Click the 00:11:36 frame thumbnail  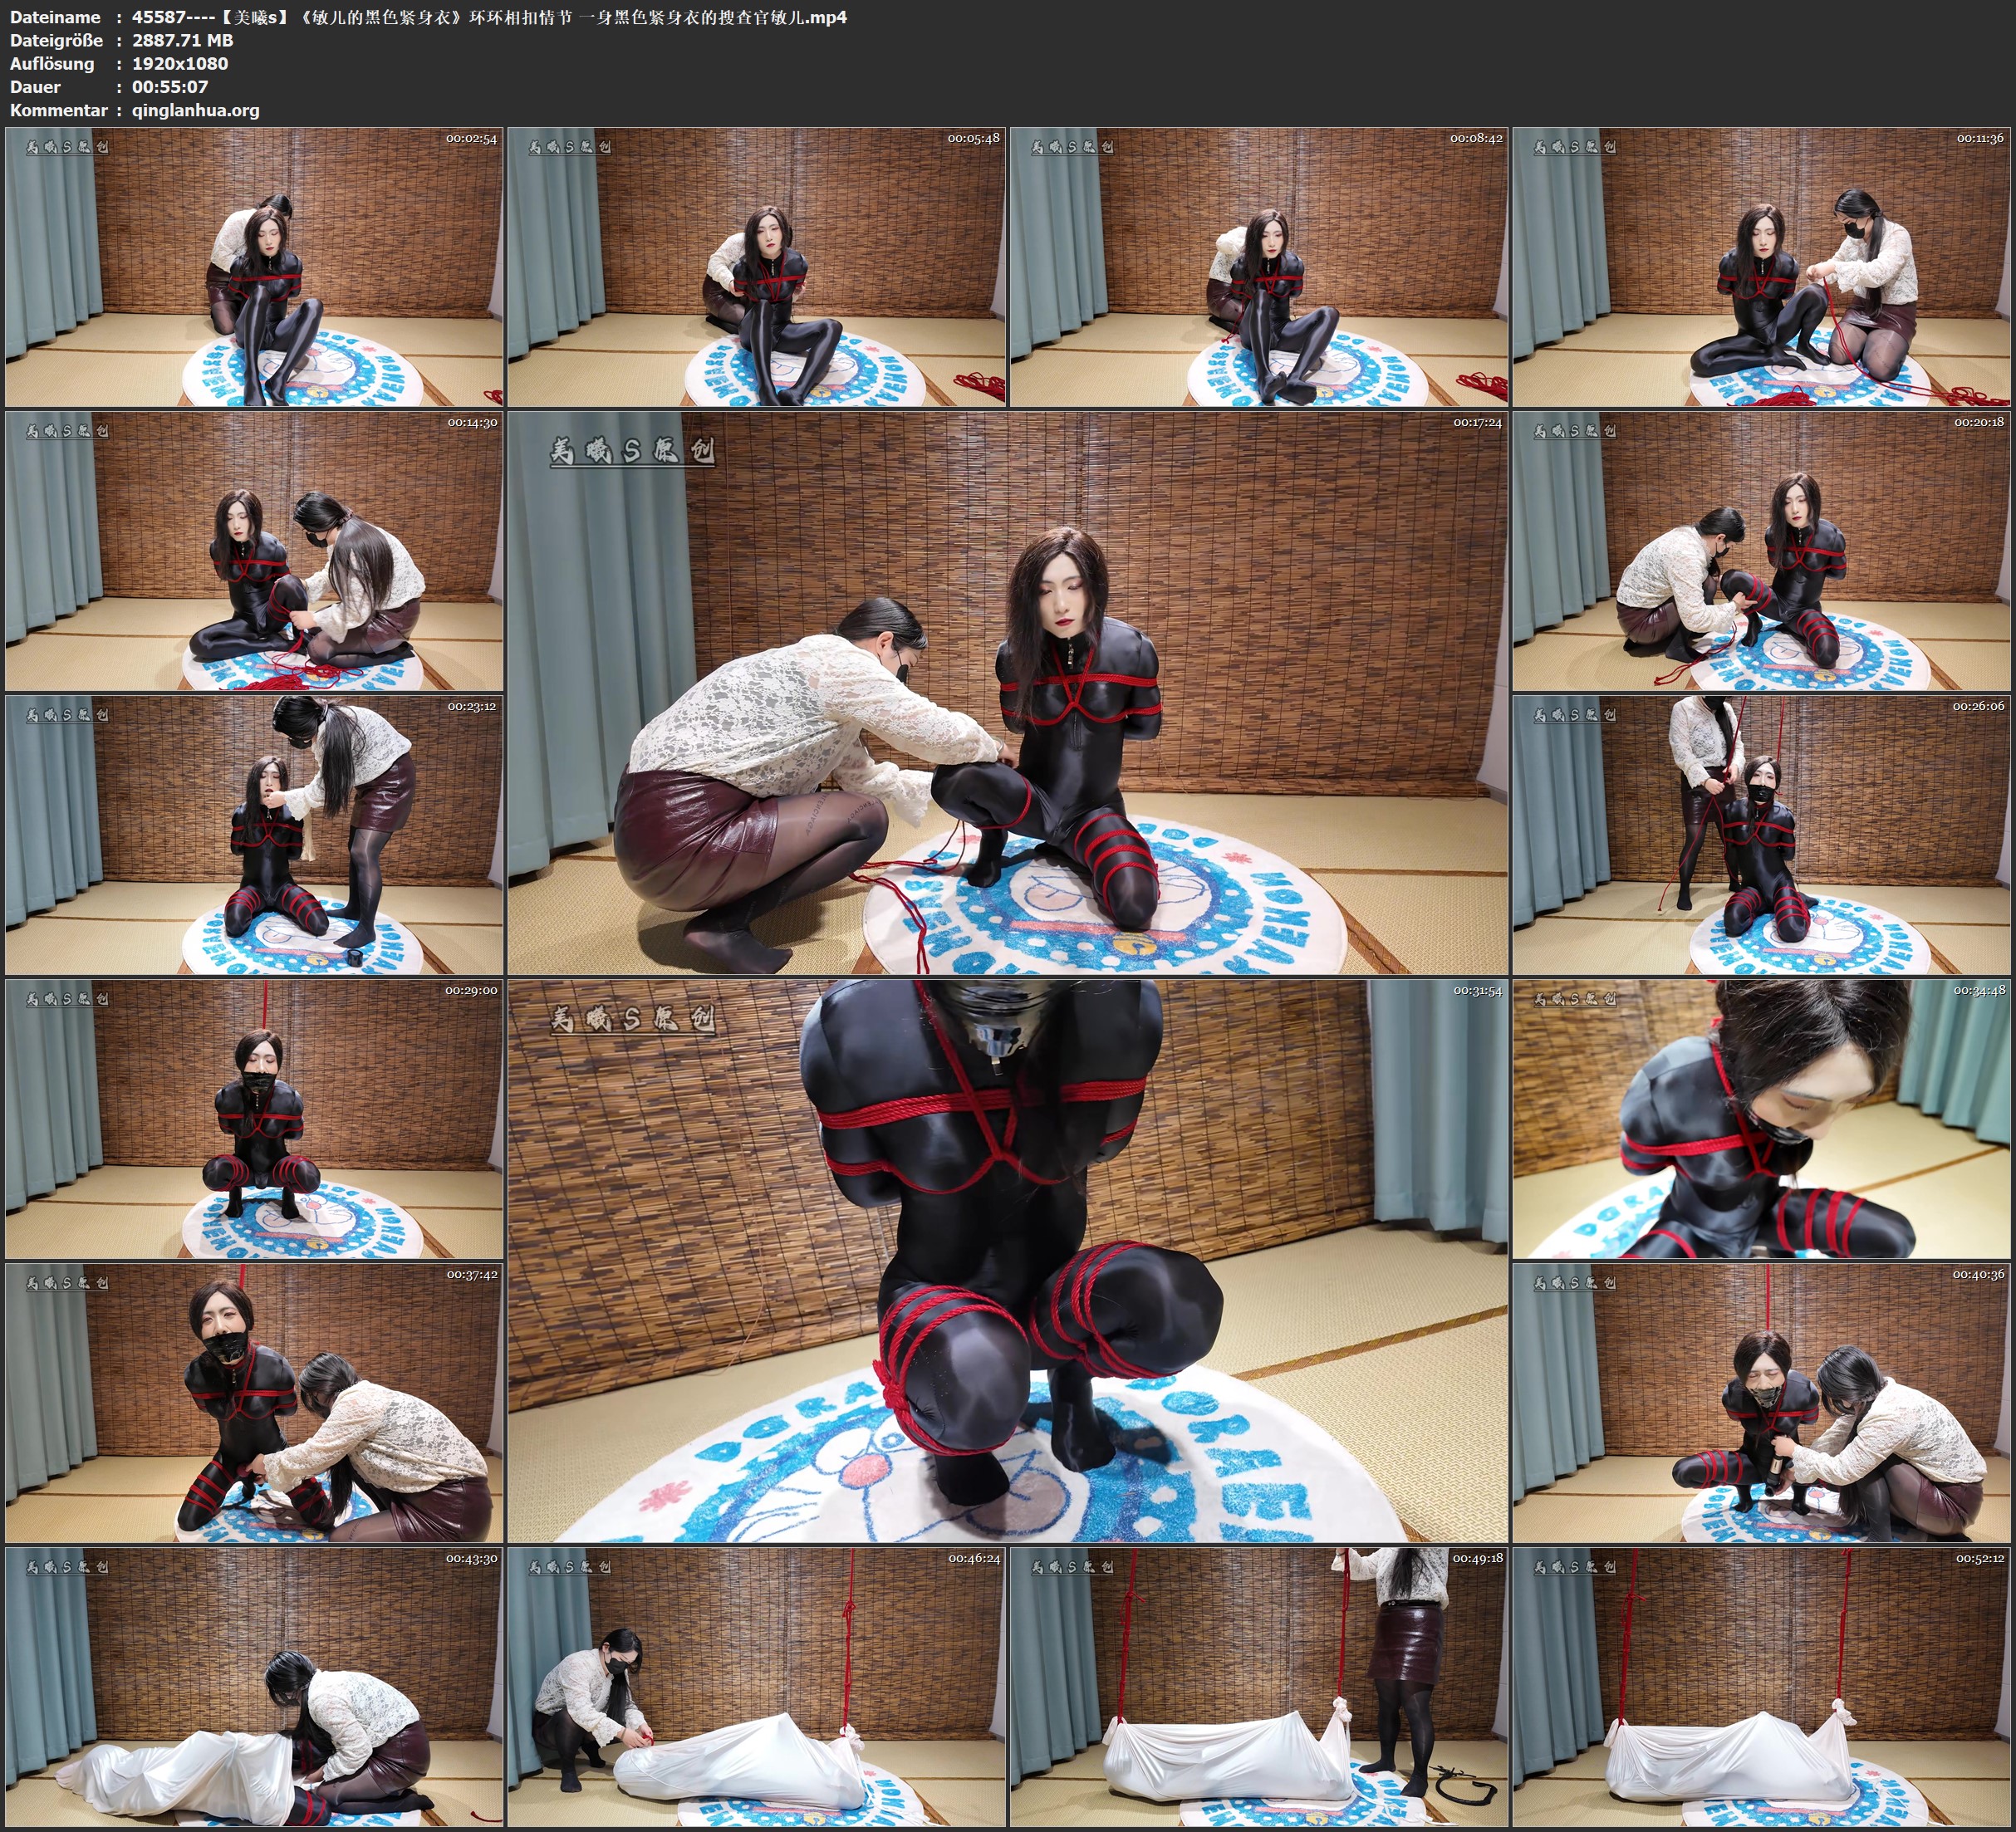coord(1761,267)
